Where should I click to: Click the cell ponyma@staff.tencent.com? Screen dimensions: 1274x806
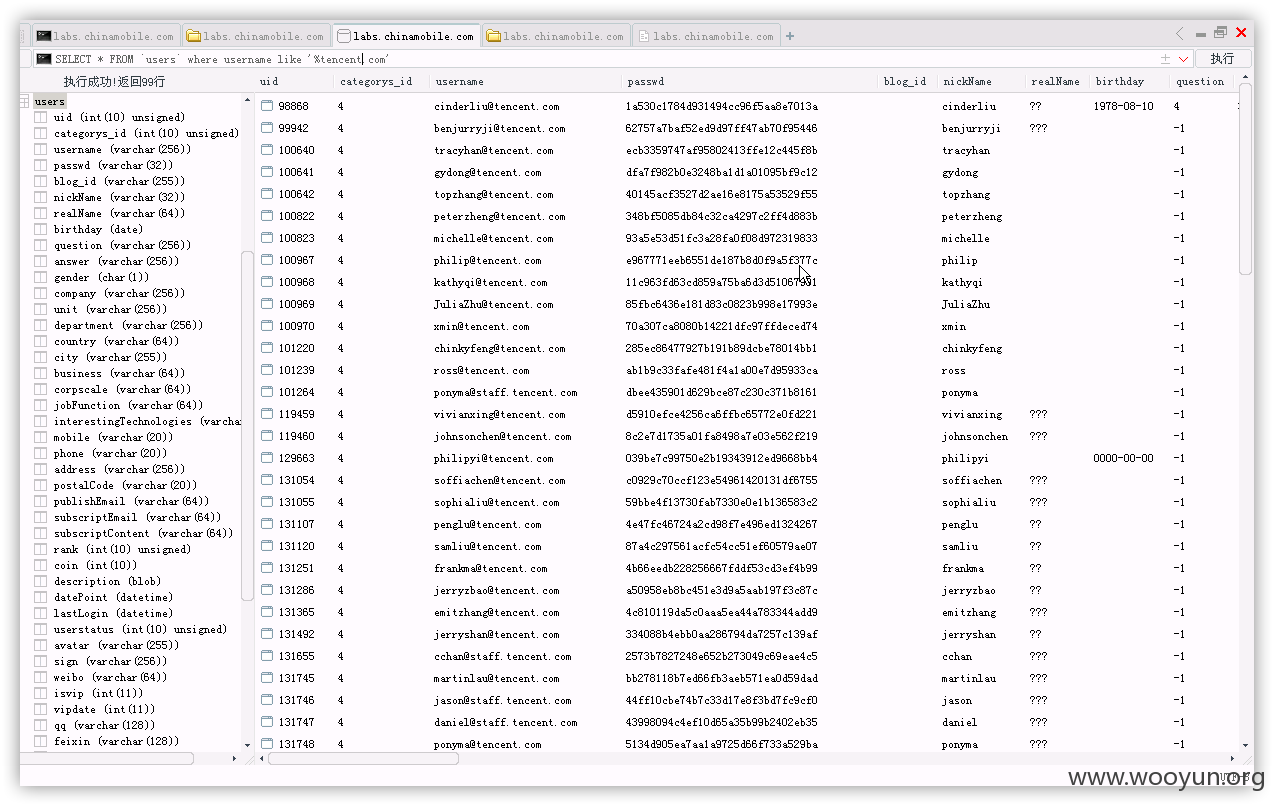(x=505, y=392)
